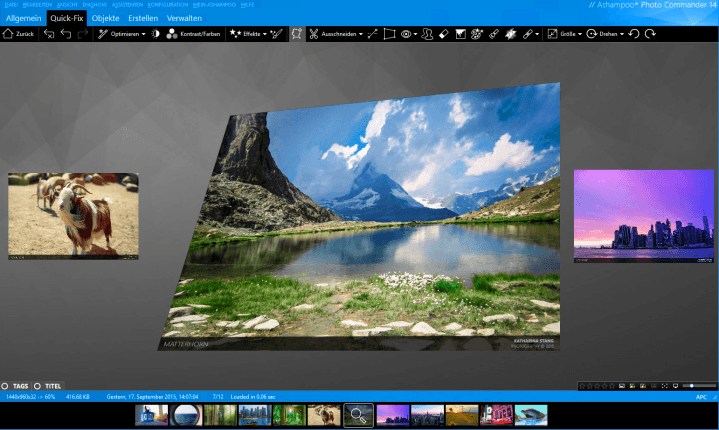
Task: Open the Mein Ashampoo menu
Action: coord(214,5)
